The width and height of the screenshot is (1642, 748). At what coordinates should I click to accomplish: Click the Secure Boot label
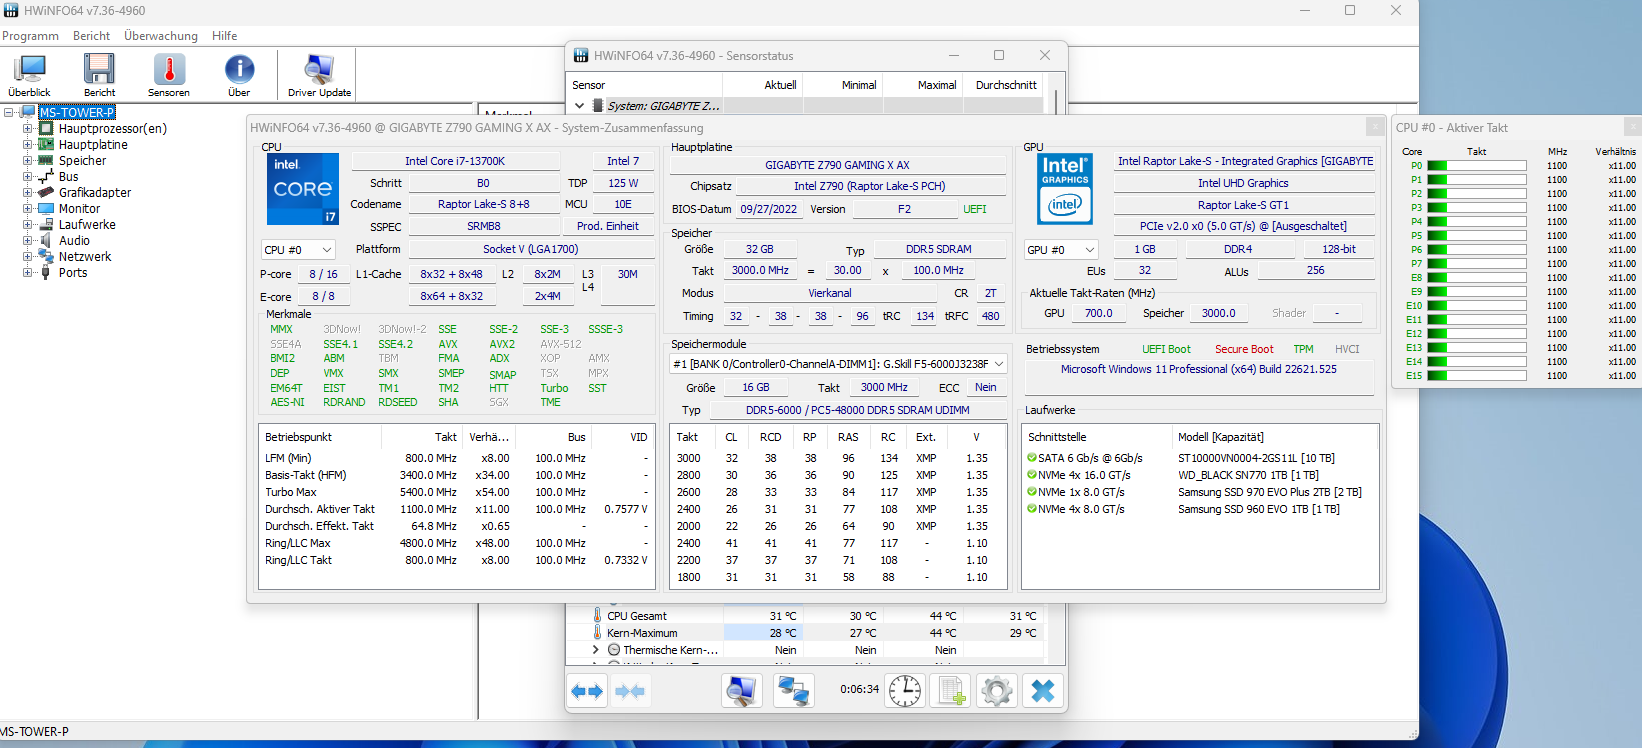coord(1244,349)
